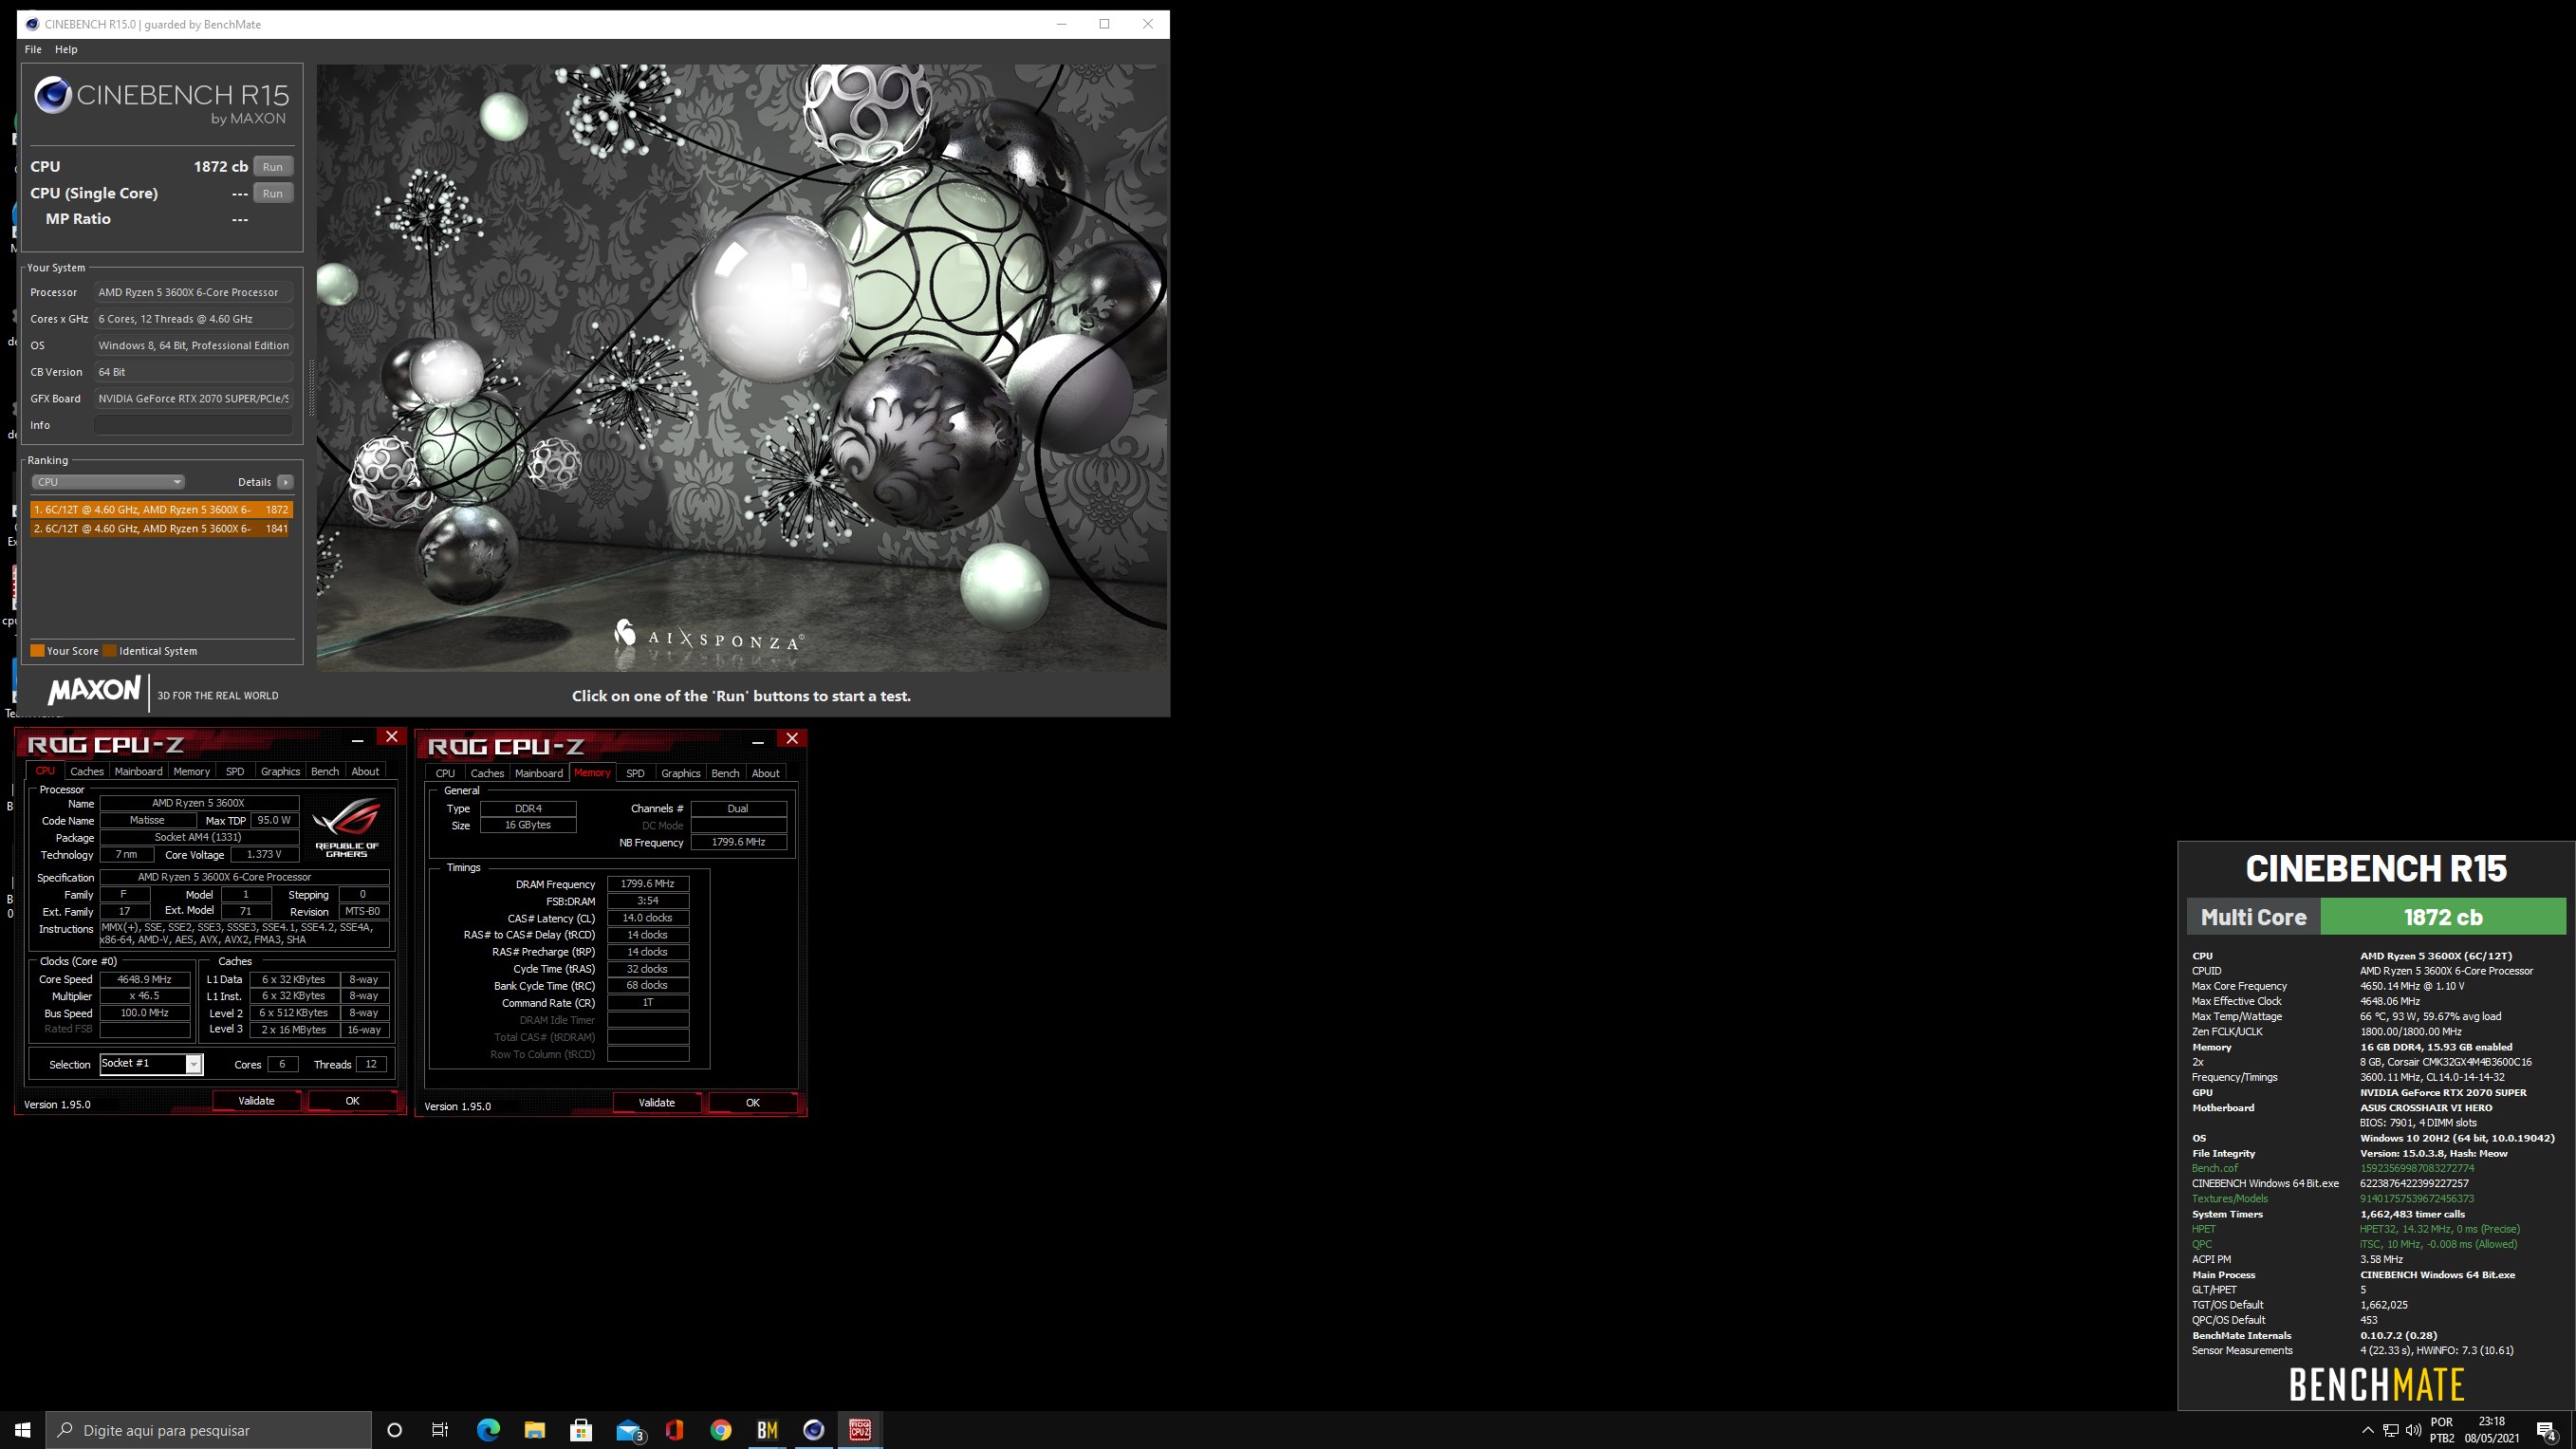Screen dimensions: 2576x1449
Task: Expand ranking Details arrow button
Action: click(285, 482)
